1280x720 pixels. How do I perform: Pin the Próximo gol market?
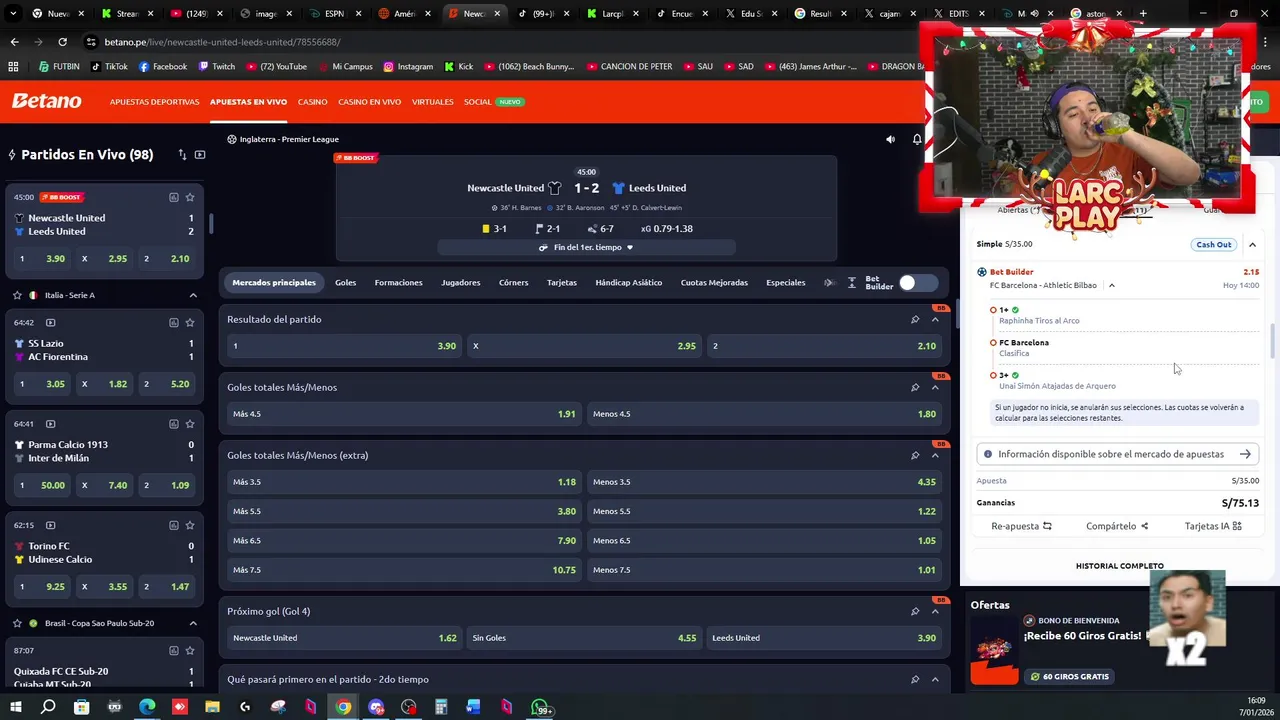coord(914,611)
